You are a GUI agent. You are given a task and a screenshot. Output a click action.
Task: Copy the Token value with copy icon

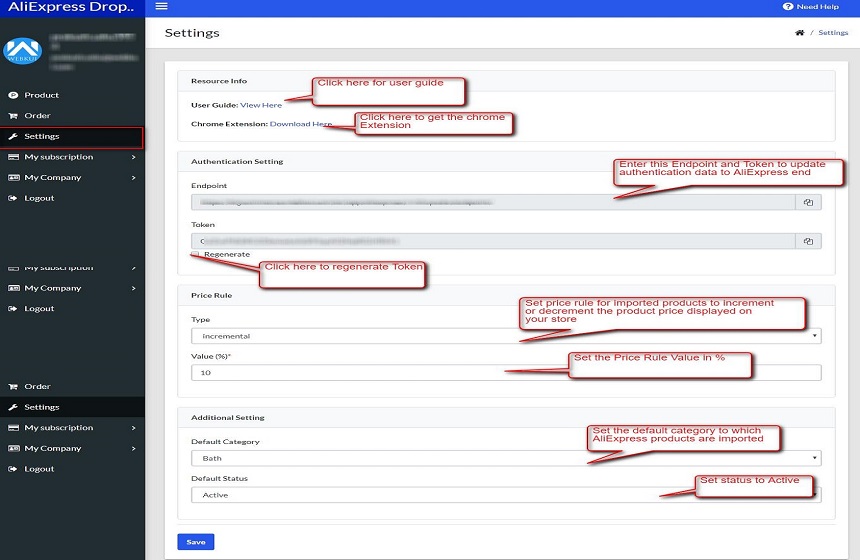pos(808,241)
